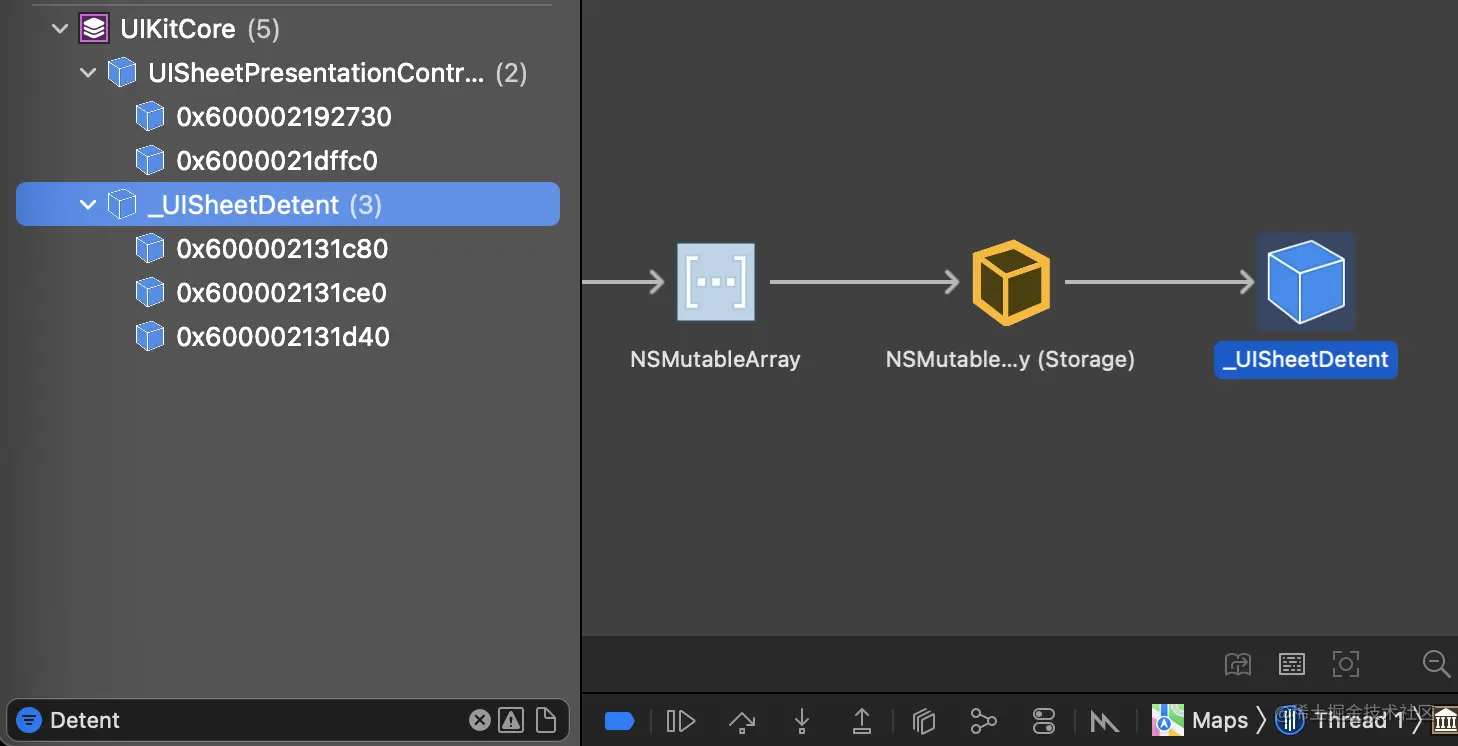Click the export memory graph icon
Image resolution: width=1458 pixels, height=746 pixels.
(x=1238, y=664)
